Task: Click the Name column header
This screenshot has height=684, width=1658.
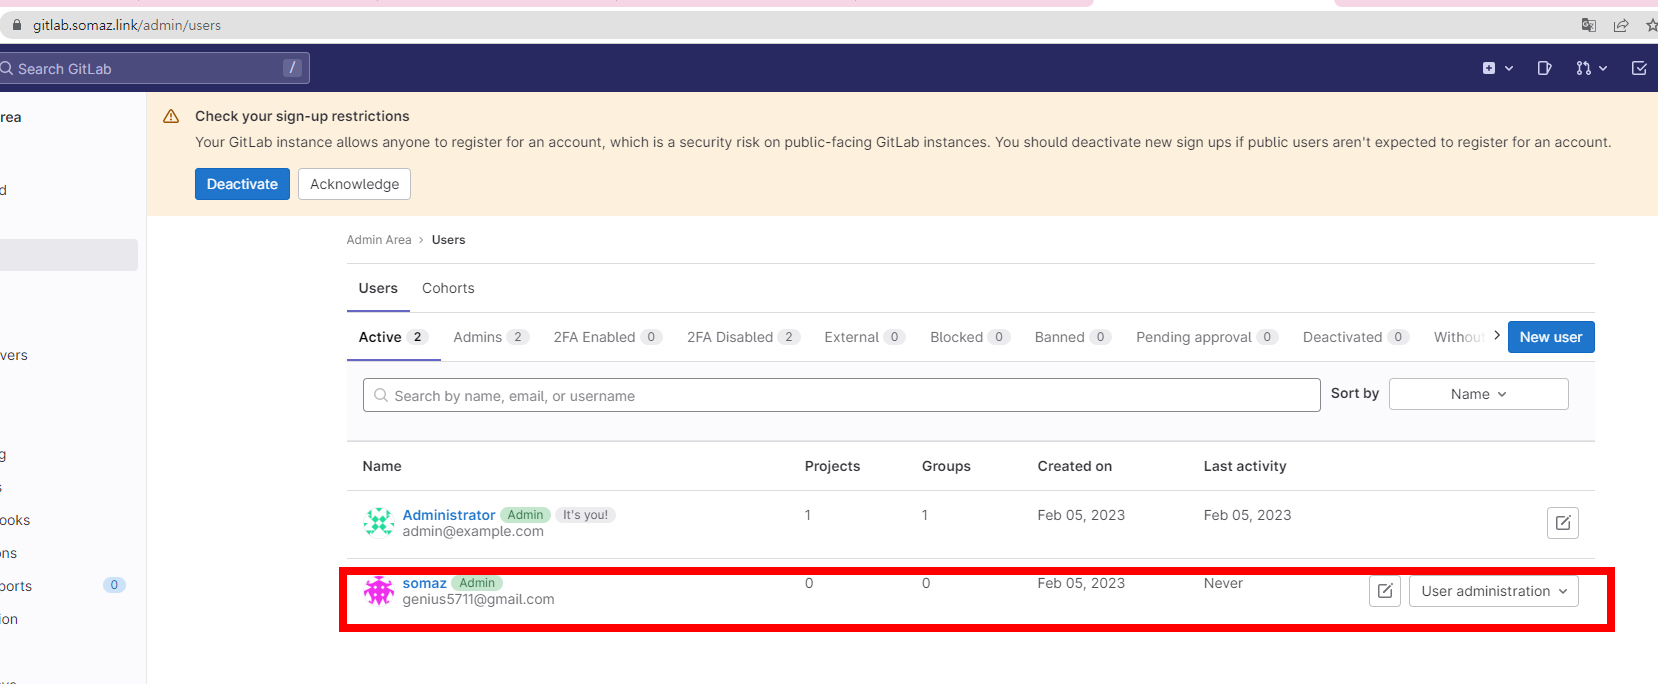Action: (x=382, y=466)
